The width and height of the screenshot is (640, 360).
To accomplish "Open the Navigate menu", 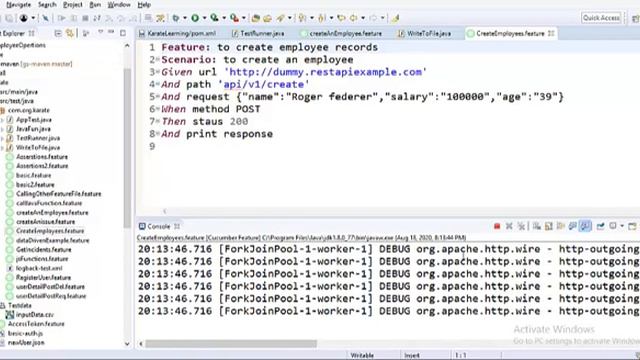I will (x=18, y=4).
